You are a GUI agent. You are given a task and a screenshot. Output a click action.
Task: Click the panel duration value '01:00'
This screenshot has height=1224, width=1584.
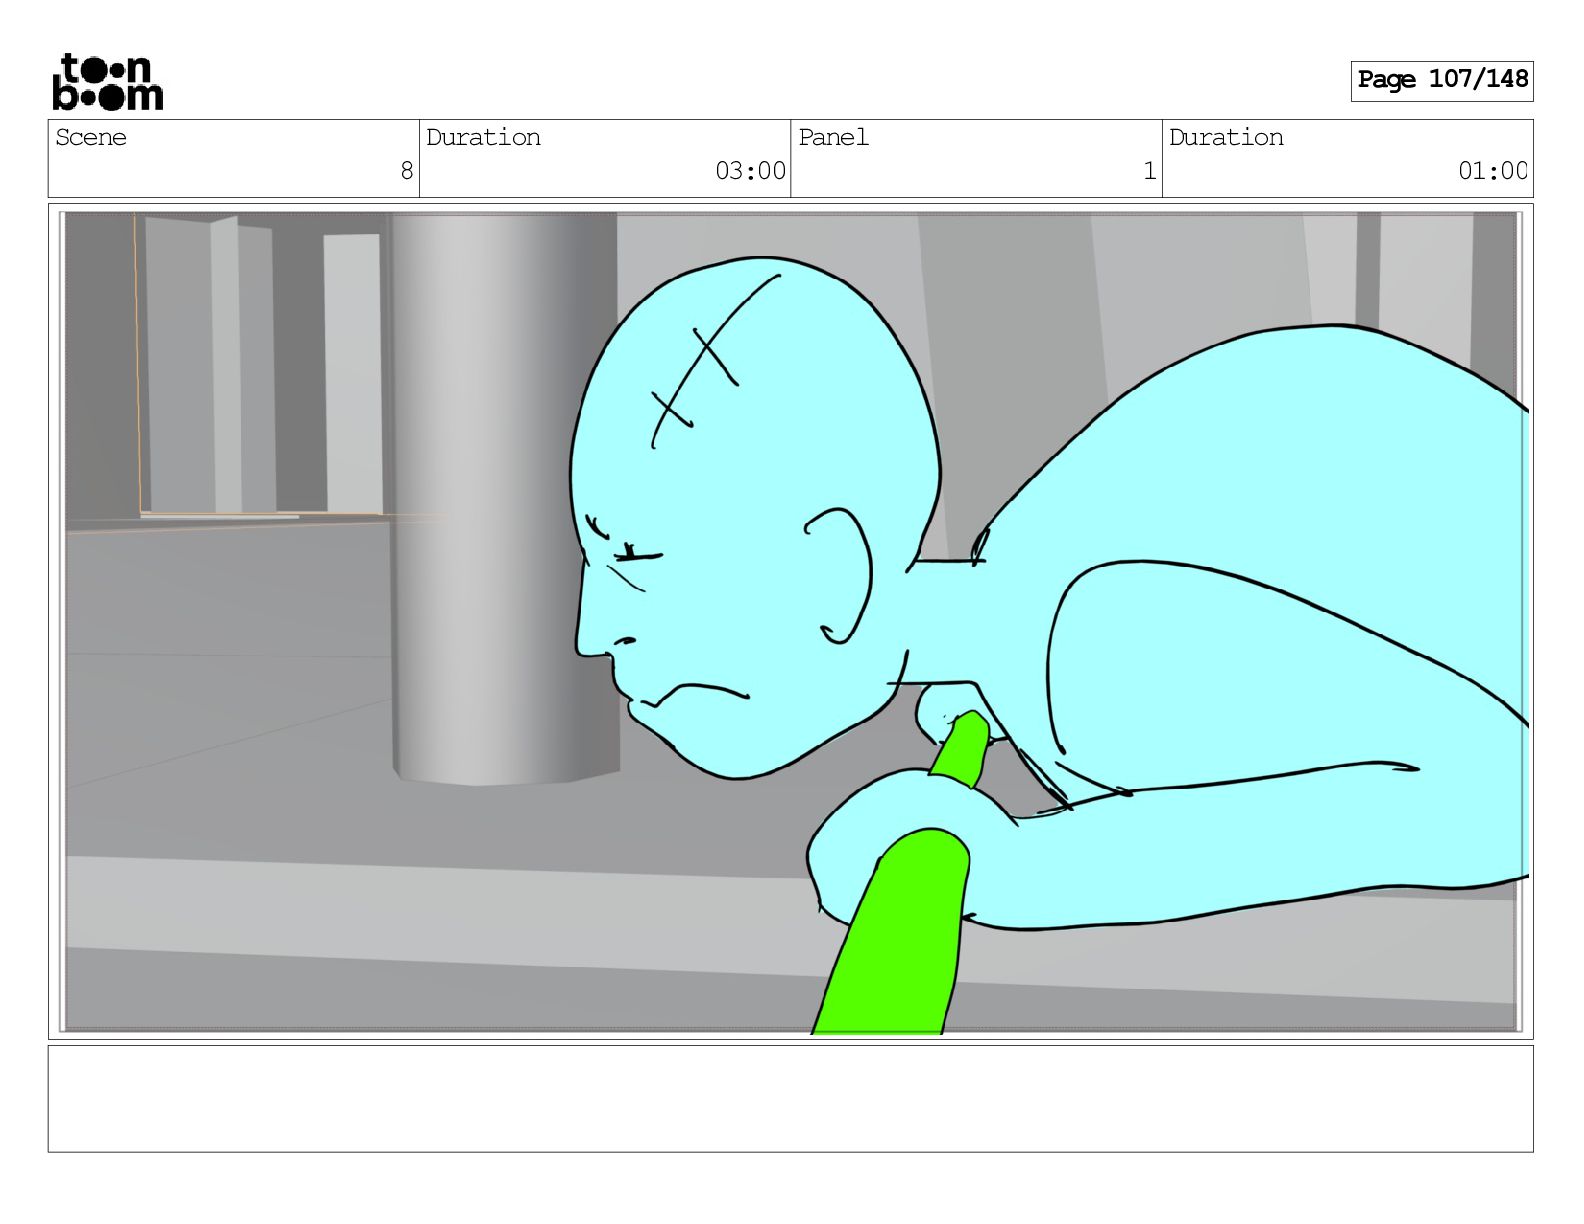[1493, 171]
